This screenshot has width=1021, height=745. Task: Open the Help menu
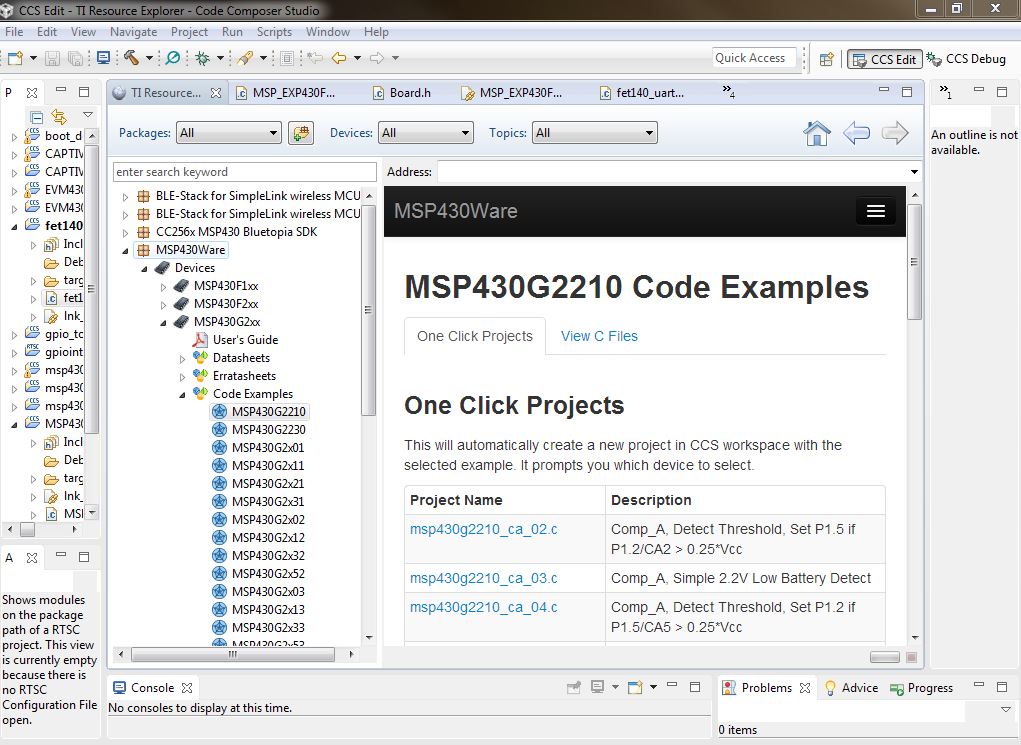point(376,32)
